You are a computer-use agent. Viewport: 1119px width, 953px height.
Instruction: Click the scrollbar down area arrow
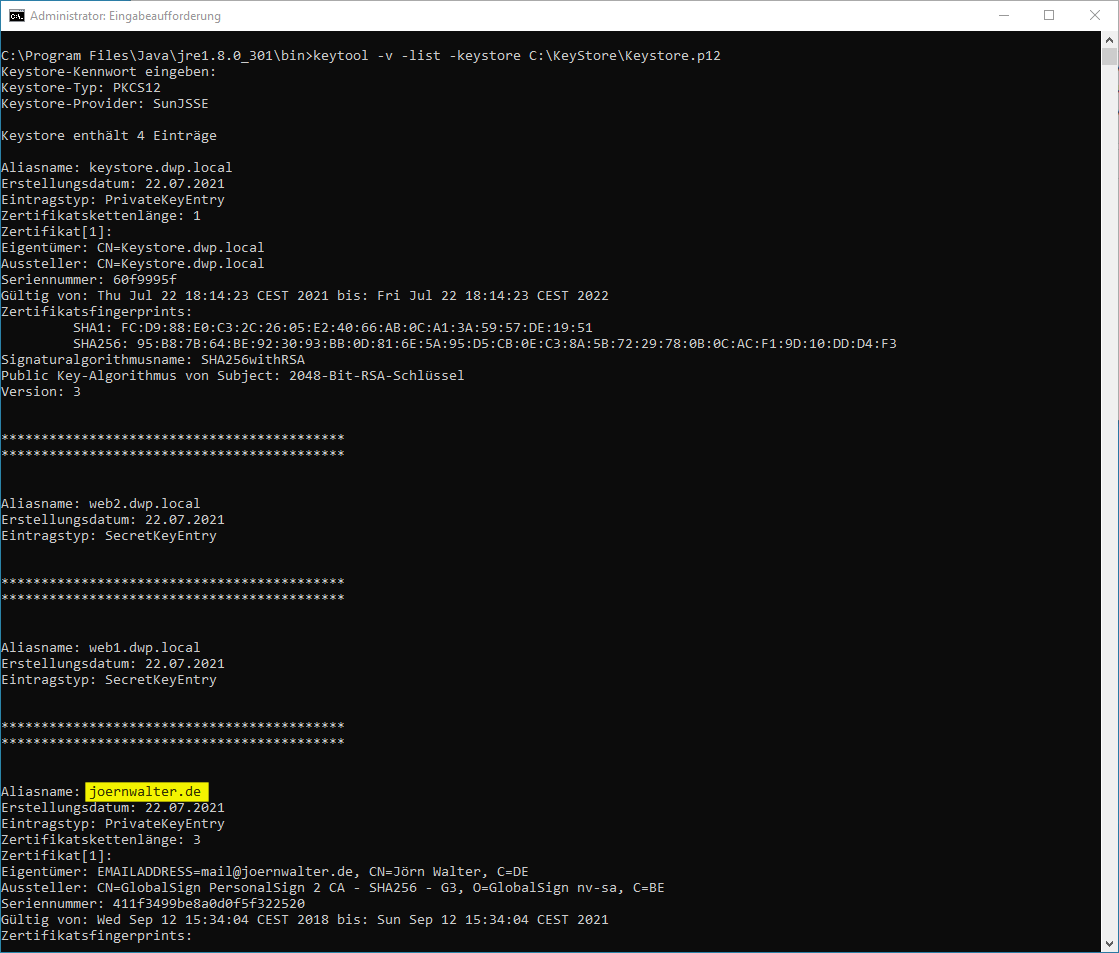1110,945
